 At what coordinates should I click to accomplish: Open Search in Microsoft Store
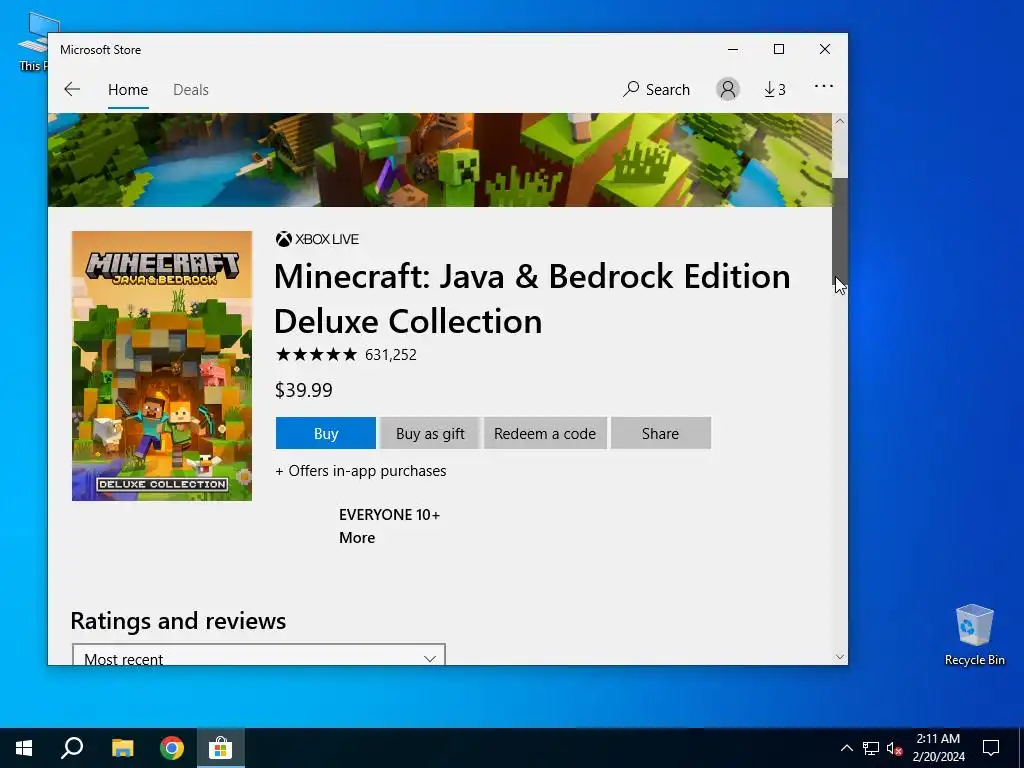click(x=656, y=89)
